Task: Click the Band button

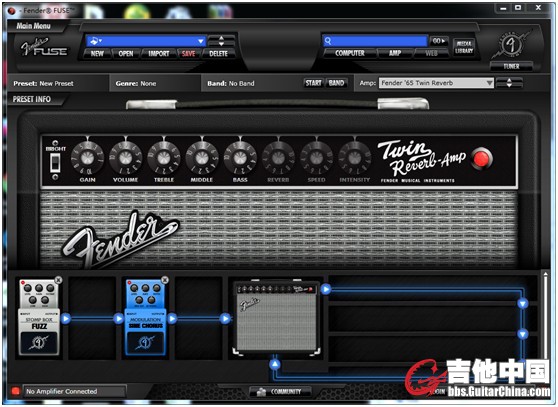Action: point(336,83)
